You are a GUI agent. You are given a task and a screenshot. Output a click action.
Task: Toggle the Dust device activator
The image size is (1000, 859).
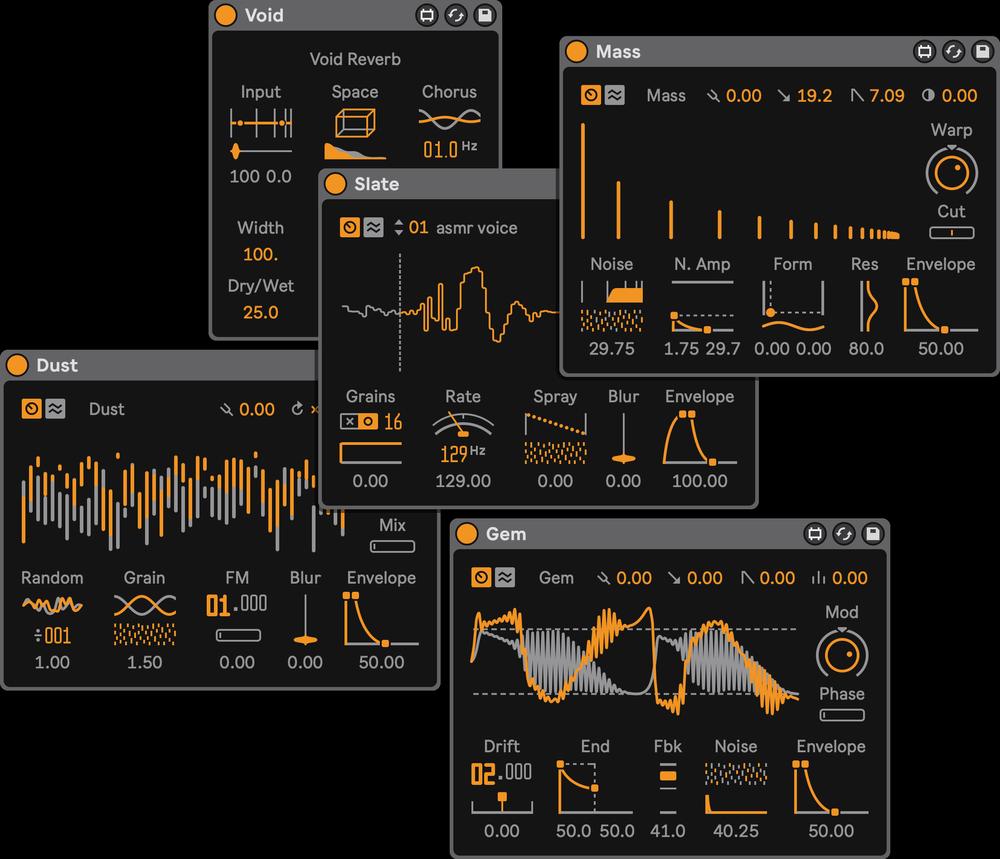(x=17, y=365)
